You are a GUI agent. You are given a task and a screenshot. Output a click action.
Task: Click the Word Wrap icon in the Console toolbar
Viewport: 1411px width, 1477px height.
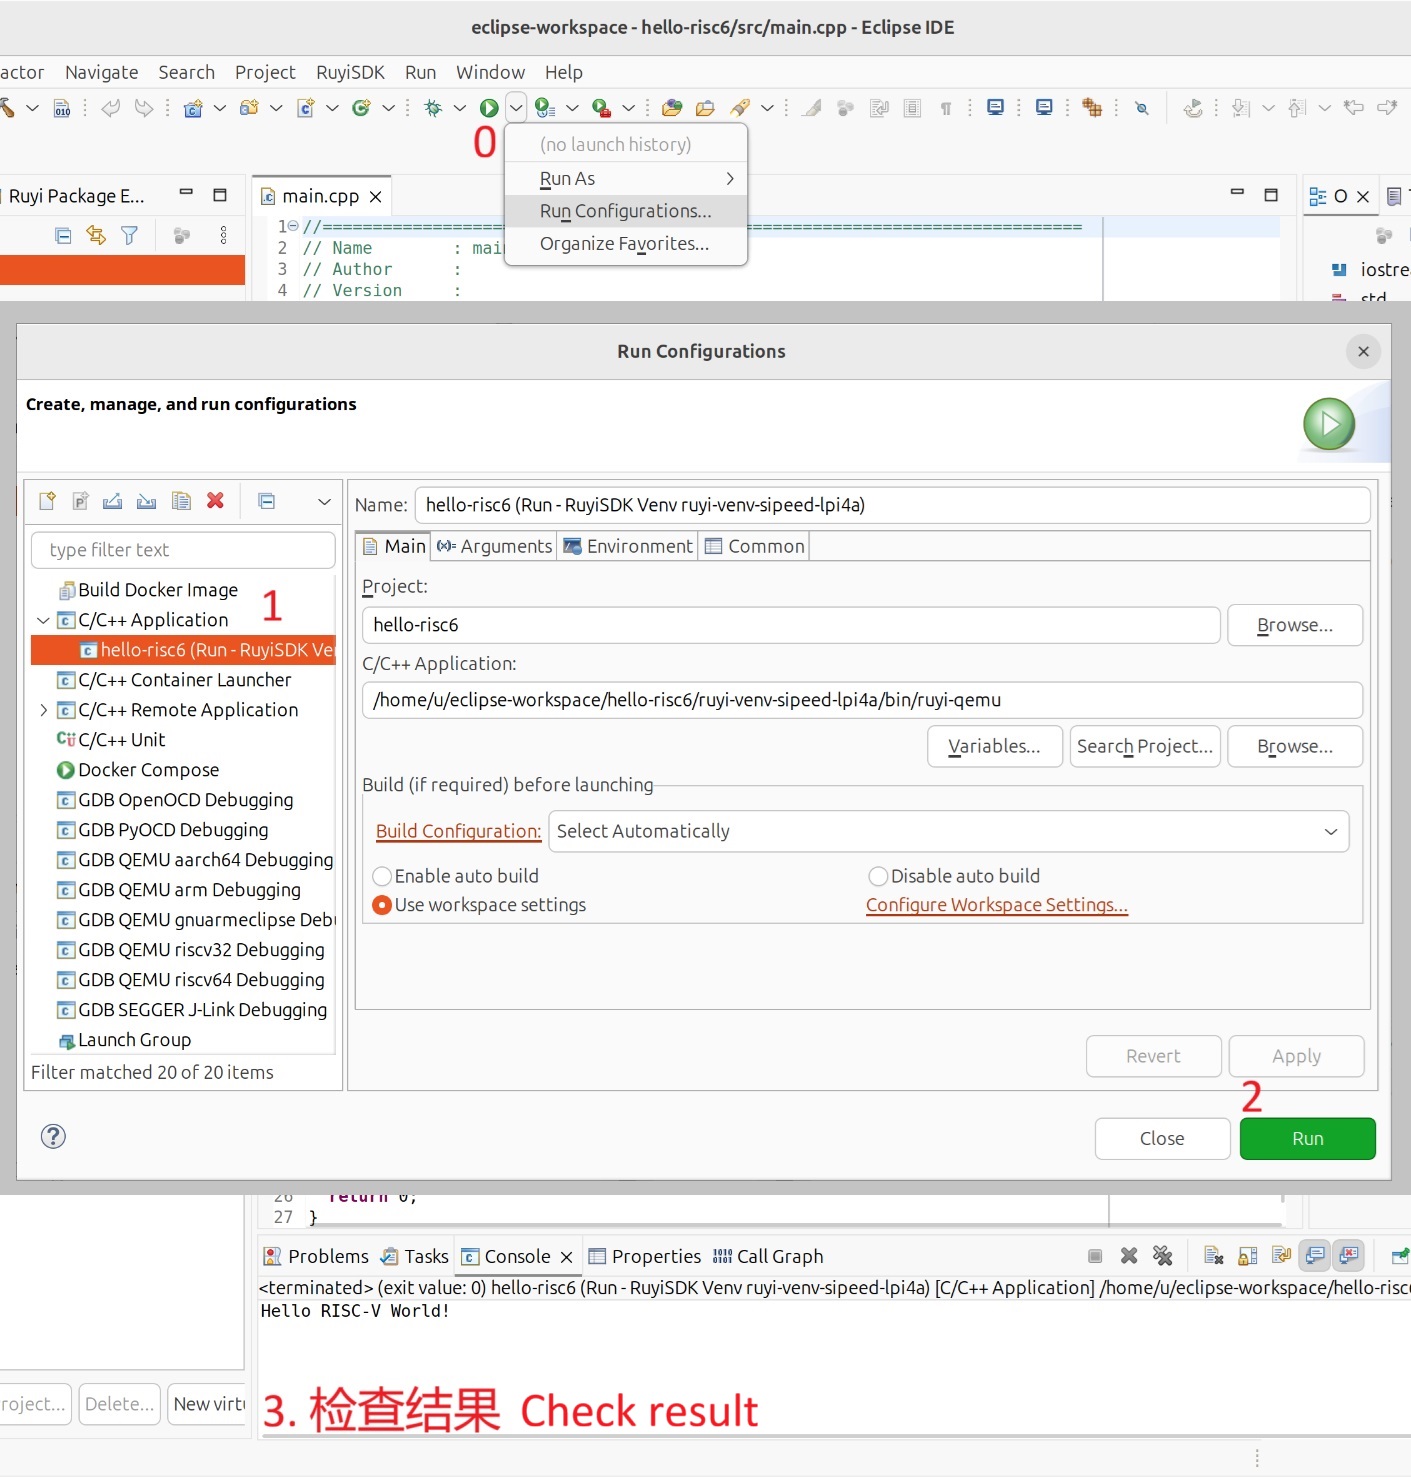1281,1256
